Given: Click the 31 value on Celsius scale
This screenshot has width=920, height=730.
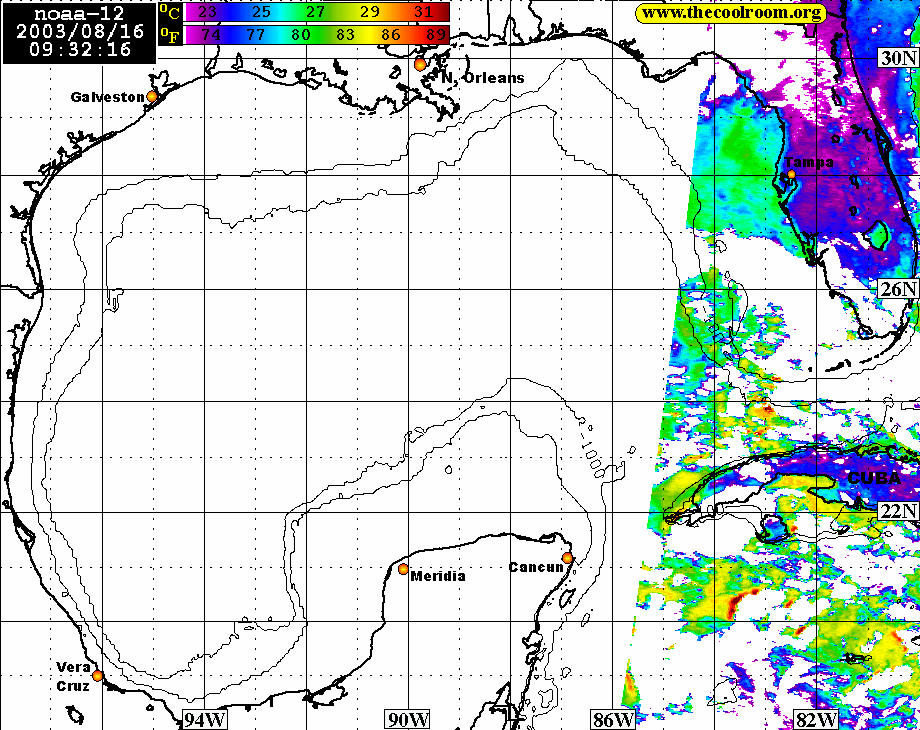Looking at the screenshot, I should (423, 12).
